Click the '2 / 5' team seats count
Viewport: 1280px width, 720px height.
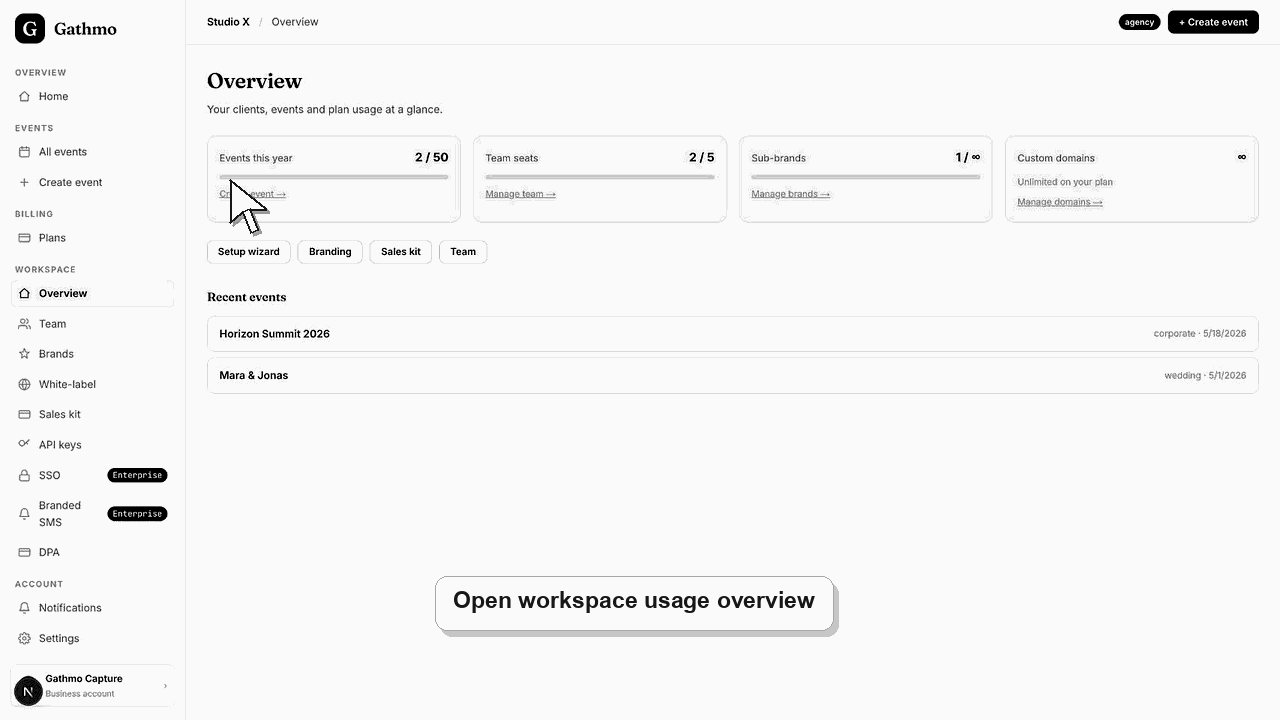pyautogui.click(x=702, y=157)
